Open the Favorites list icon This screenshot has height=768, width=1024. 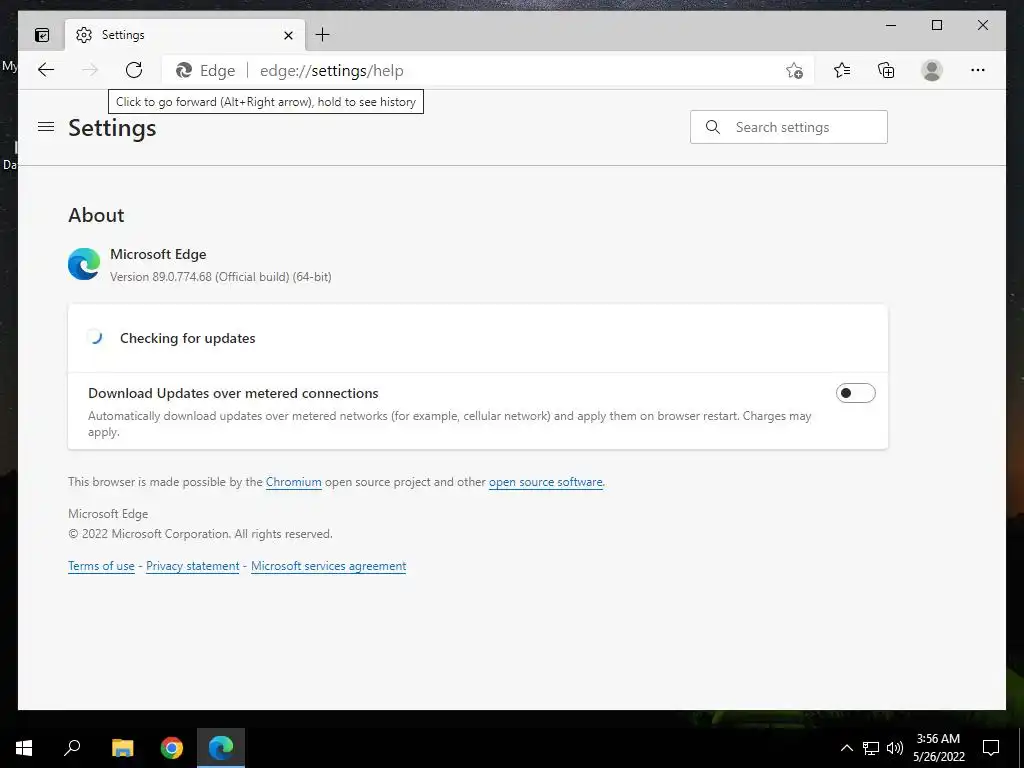pos(842,70)
